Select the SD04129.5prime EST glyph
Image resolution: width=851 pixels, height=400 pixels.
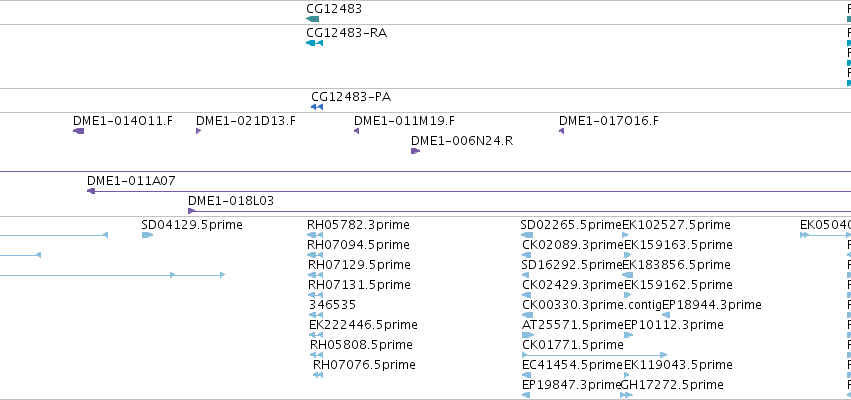click(x=148, y=235)
